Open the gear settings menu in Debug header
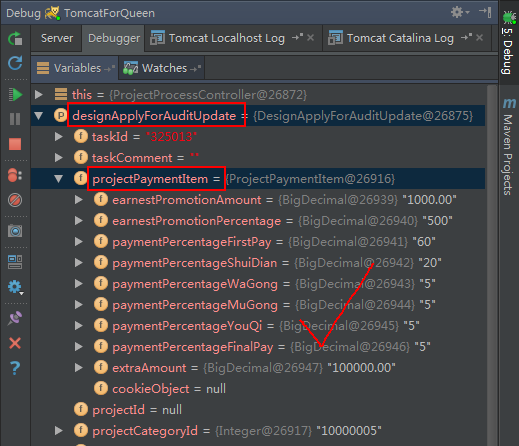 click(x=460, y=12)
